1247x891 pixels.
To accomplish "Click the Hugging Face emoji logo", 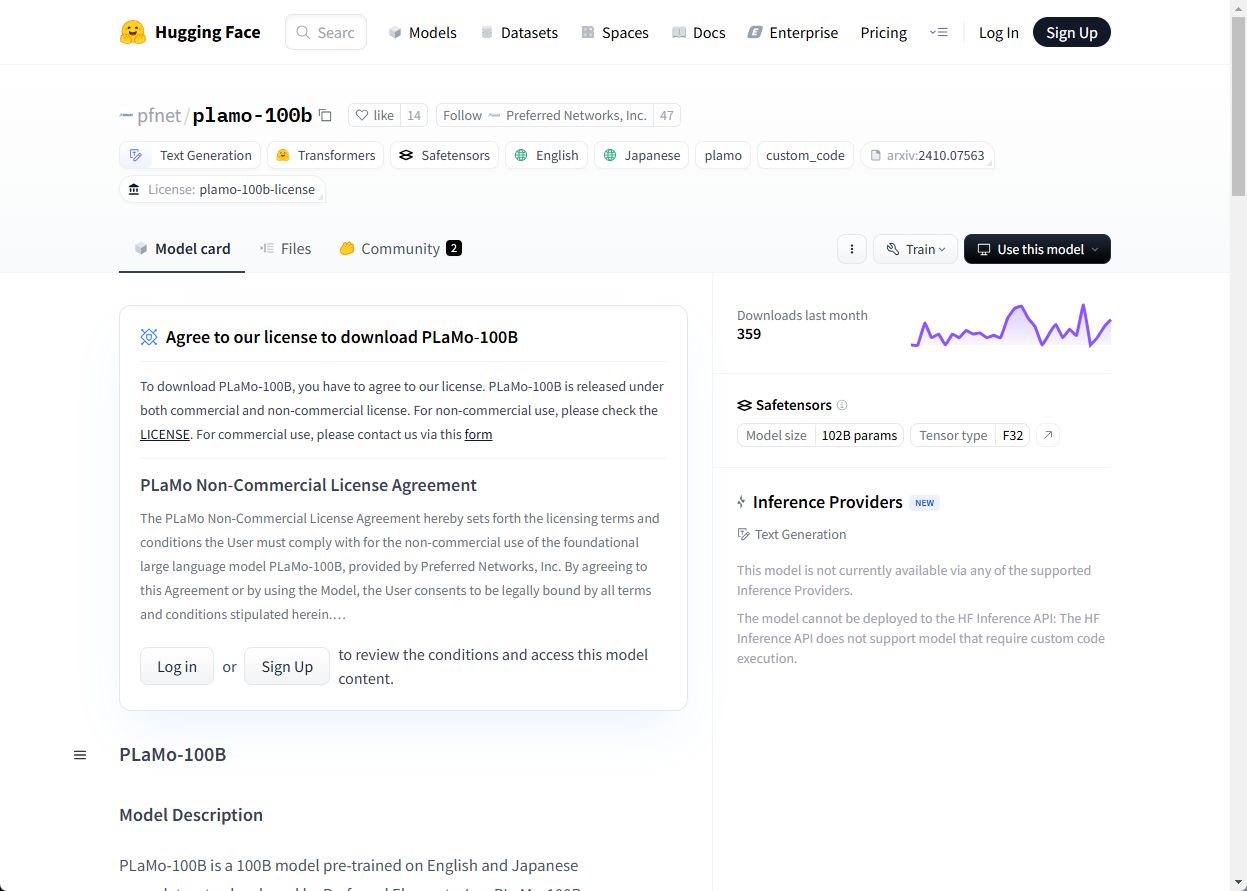I will pos(133,32).
